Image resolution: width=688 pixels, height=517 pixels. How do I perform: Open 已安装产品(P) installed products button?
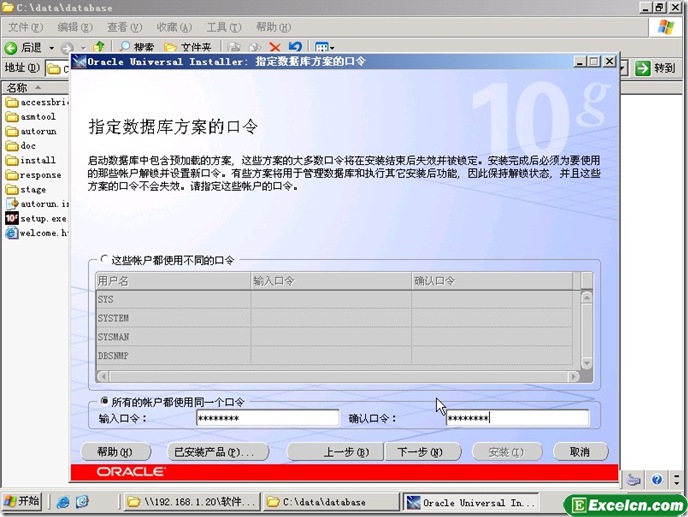(x=218, y=452)
